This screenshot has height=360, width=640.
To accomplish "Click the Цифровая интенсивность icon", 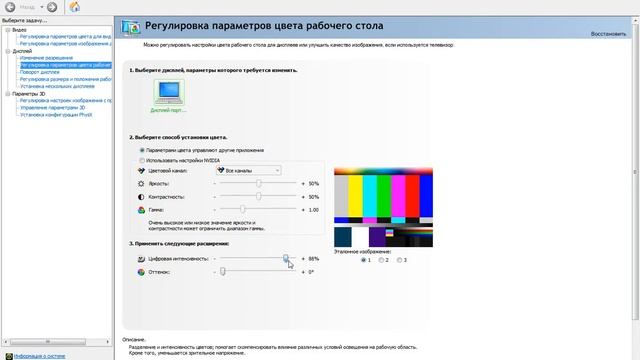I will 141,259.
